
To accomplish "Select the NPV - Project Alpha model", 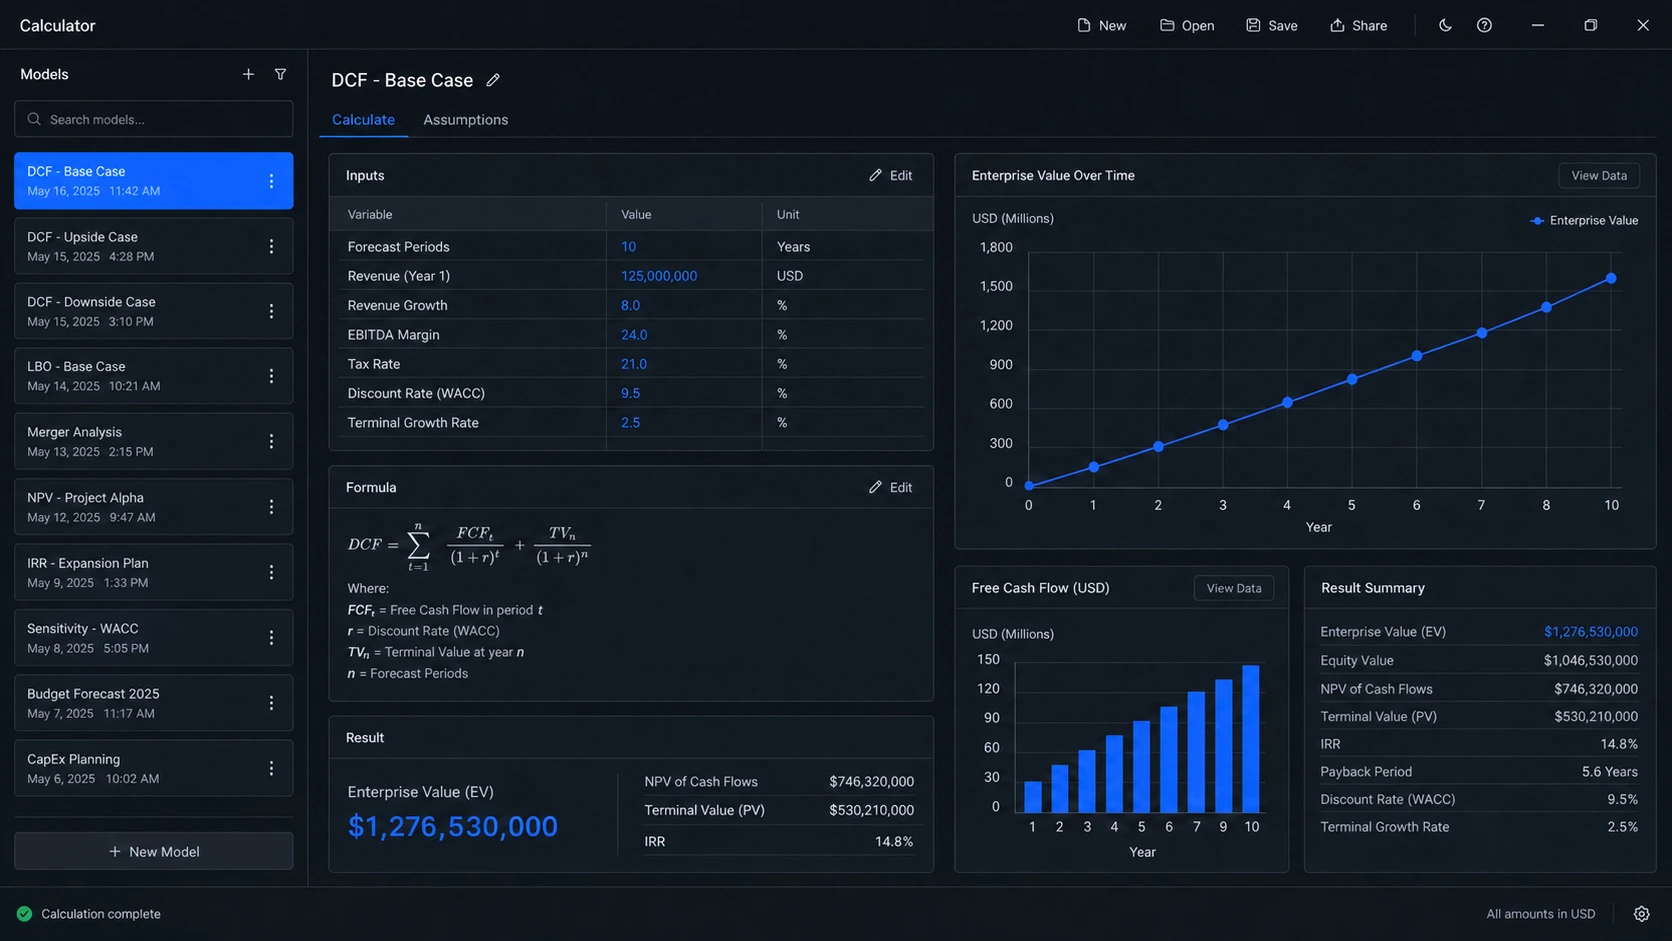I will (x=154, y=507).
